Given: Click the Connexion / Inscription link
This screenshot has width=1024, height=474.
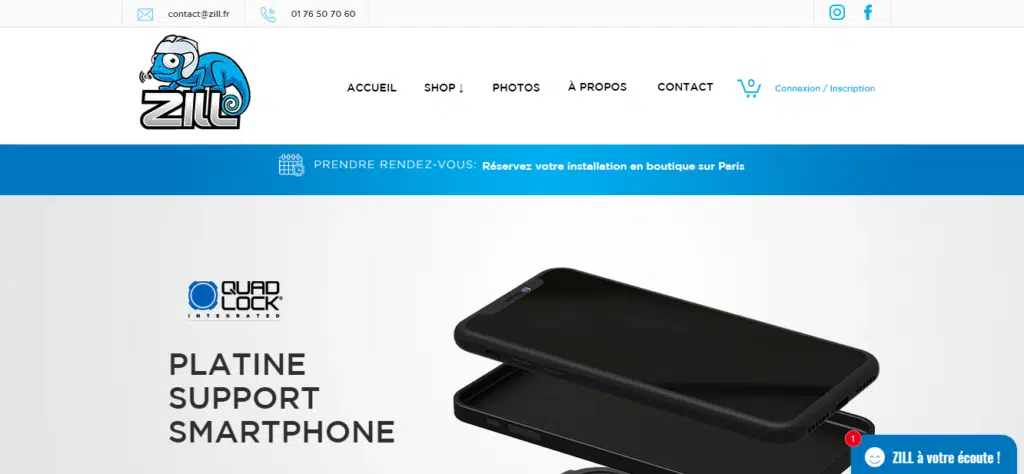Looking at the screenshot, I should pos(825,88).
